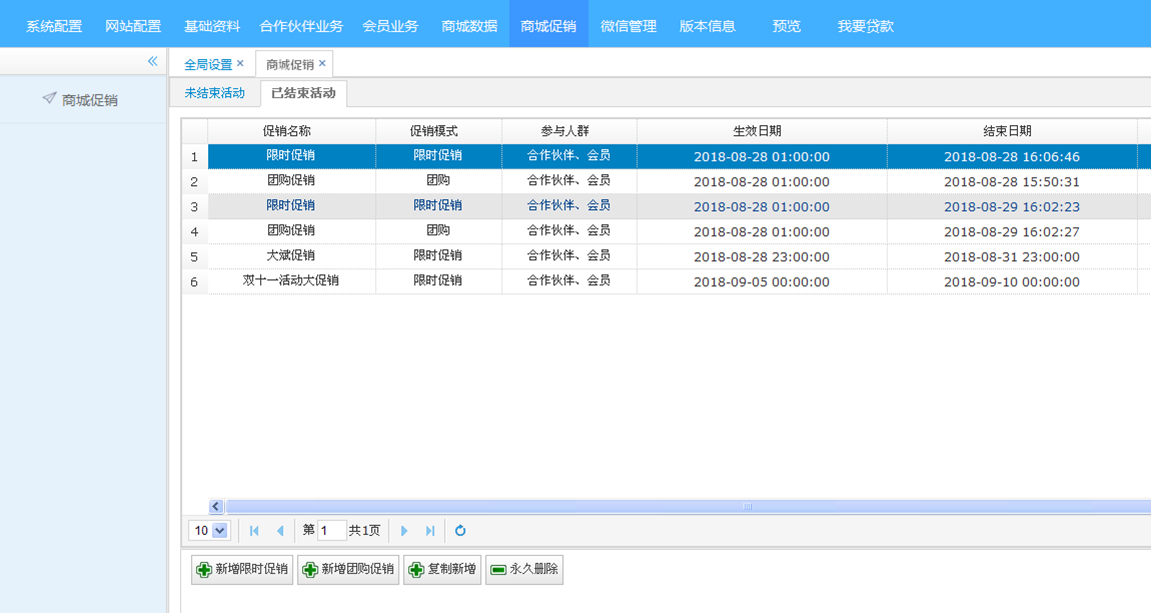Image resolution: width=1151 pixels, height=613 pixels.
Task: Close the 商城促销 tab
Action: click(x=322, y=63)
